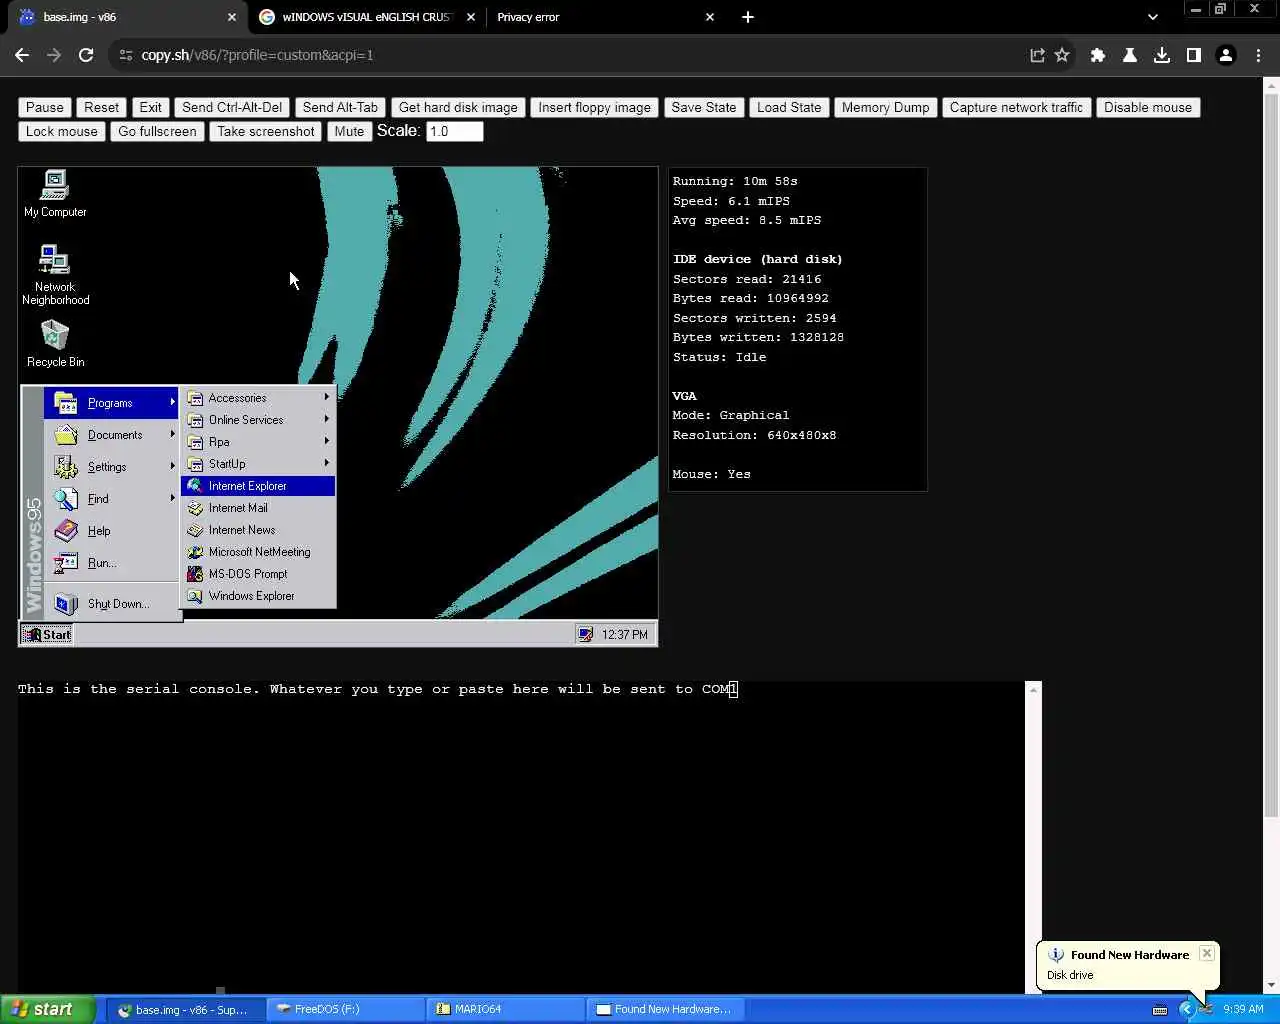Screen dimensions: 1280x1024
Task: Click the Windows 95 Start button
Action: [x=47, y=634]
